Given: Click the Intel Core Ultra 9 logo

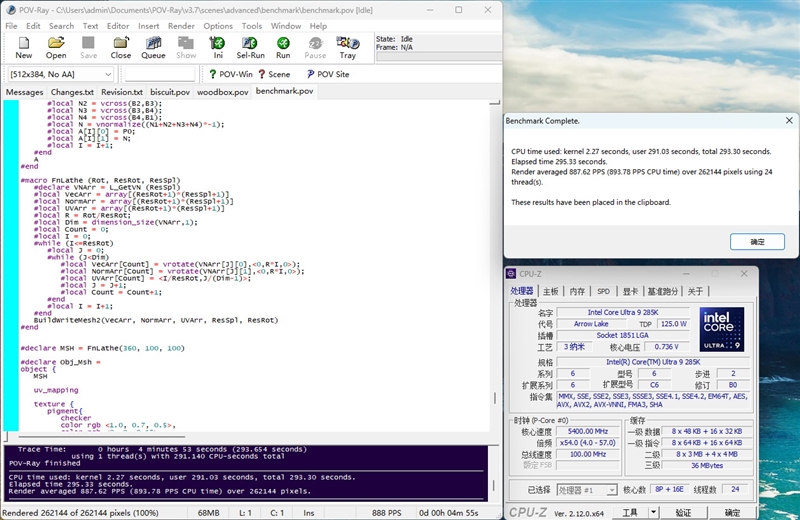Looking at the screenshot, I should tap(721, 329).
